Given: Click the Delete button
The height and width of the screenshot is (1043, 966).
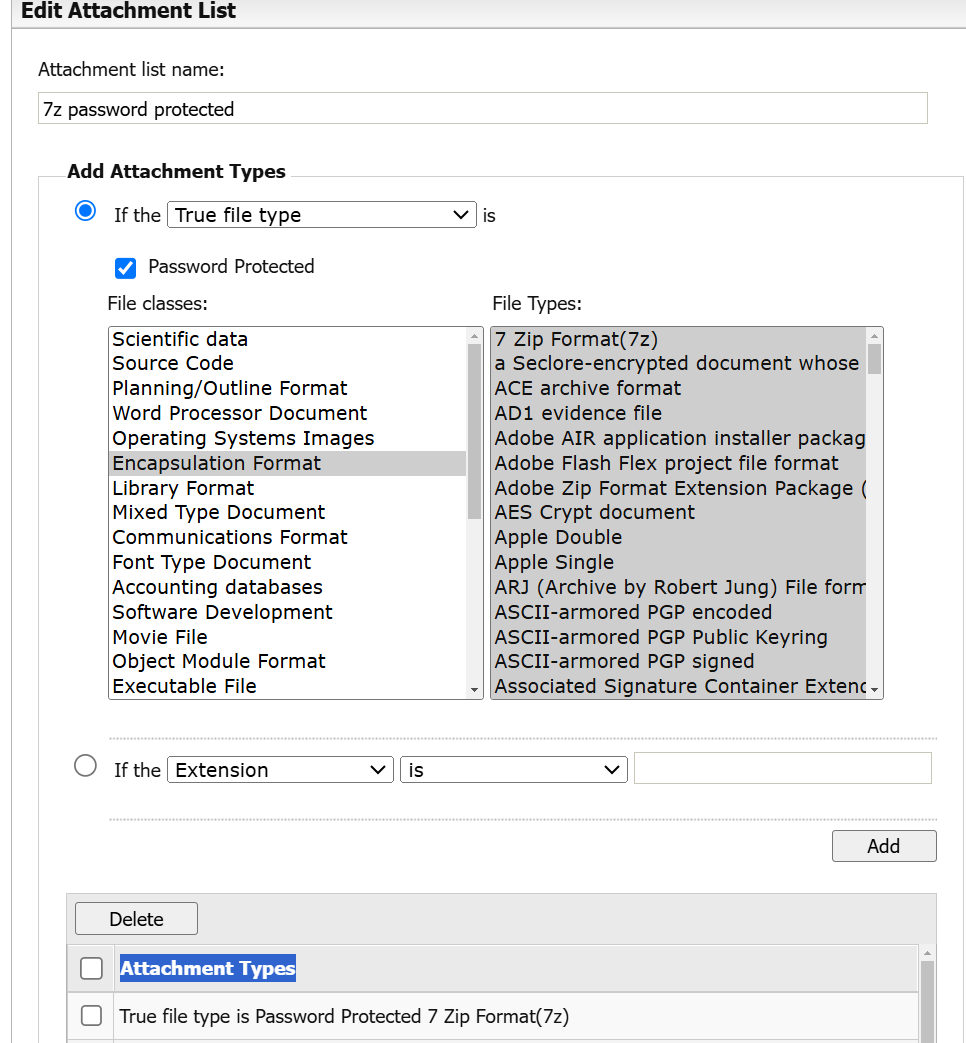Looking at the screenshot, I should (136, 919).
